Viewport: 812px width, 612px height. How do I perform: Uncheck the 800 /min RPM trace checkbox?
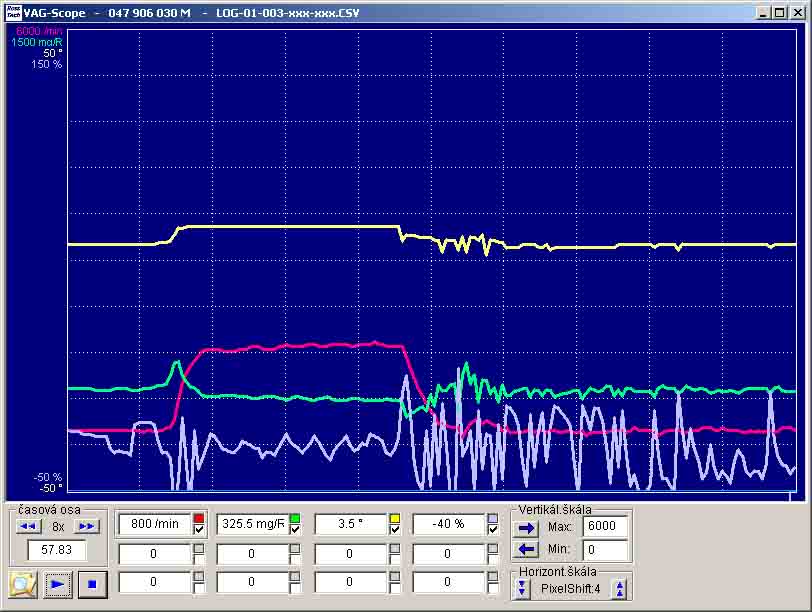[x=199, y=529]
